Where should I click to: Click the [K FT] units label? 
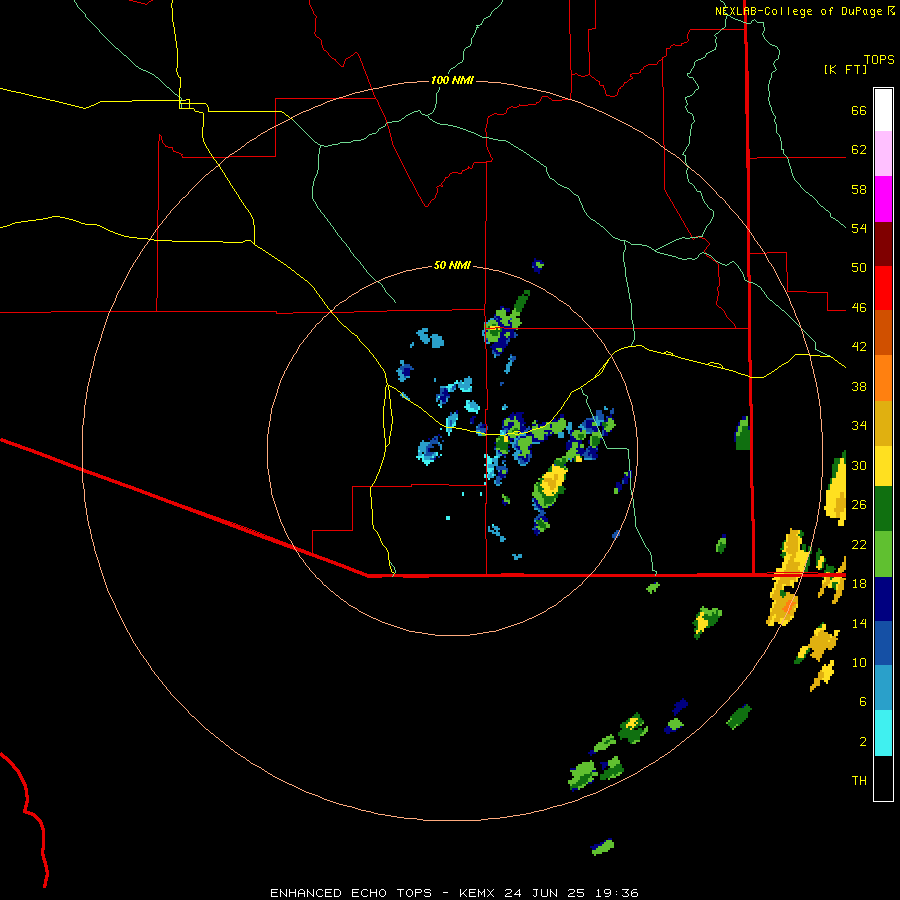[845, 70]
